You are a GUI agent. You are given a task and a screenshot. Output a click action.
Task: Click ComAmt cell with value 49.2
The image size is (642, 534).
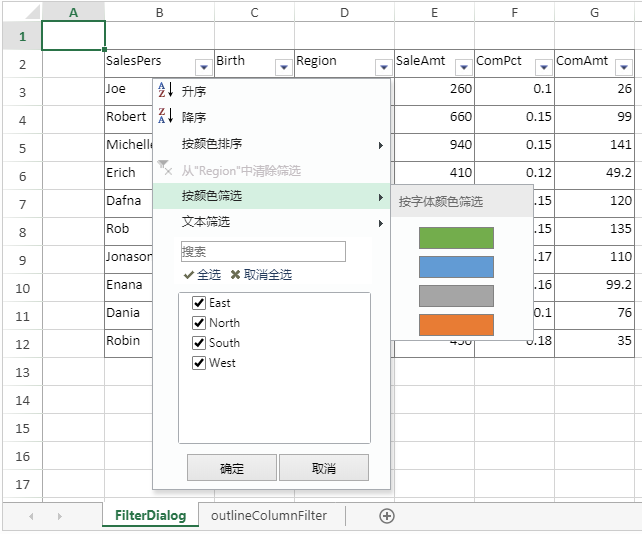pyautogui.click(x=594, y=175)
